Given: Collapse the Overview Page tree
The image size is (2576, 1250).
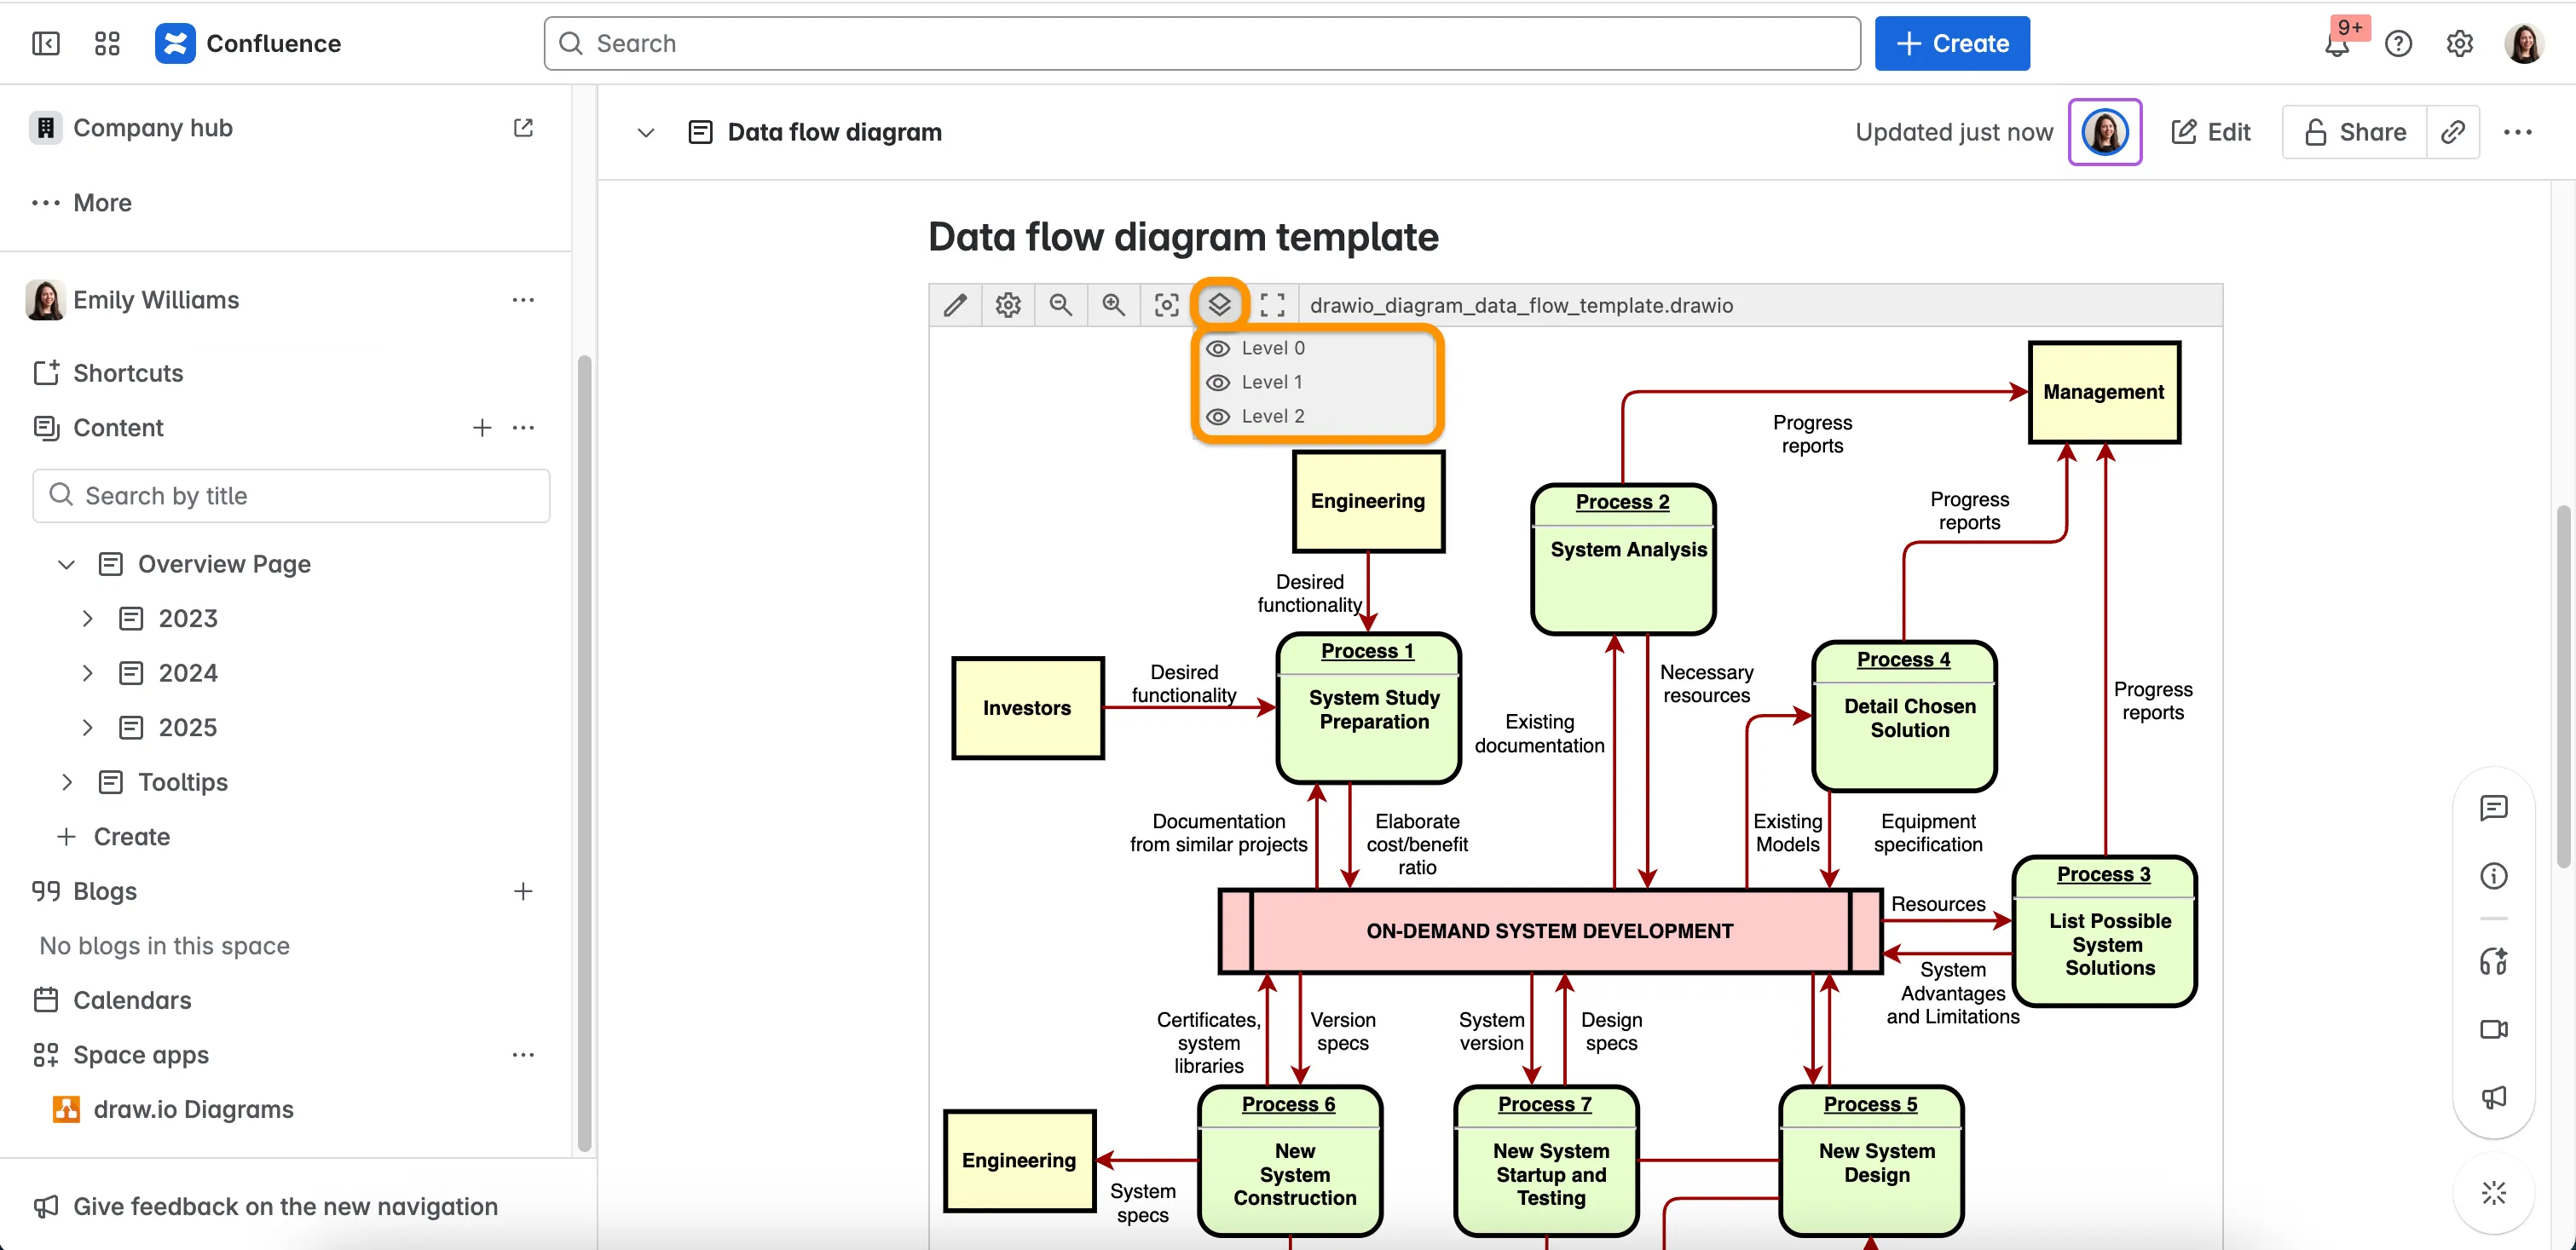Looking at the screenshot, I should click(65, 564).
